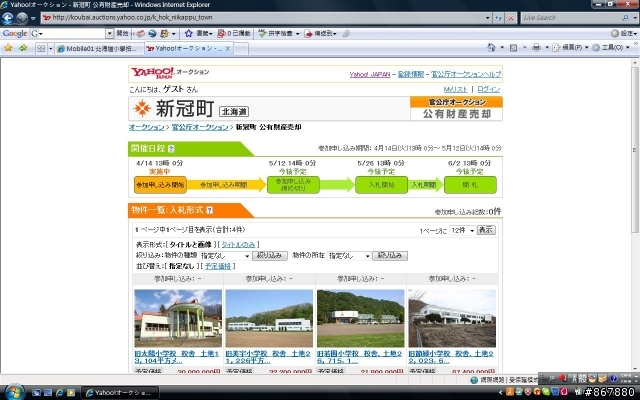
Task: Click the ログイン link
Action: pos(489,89)
